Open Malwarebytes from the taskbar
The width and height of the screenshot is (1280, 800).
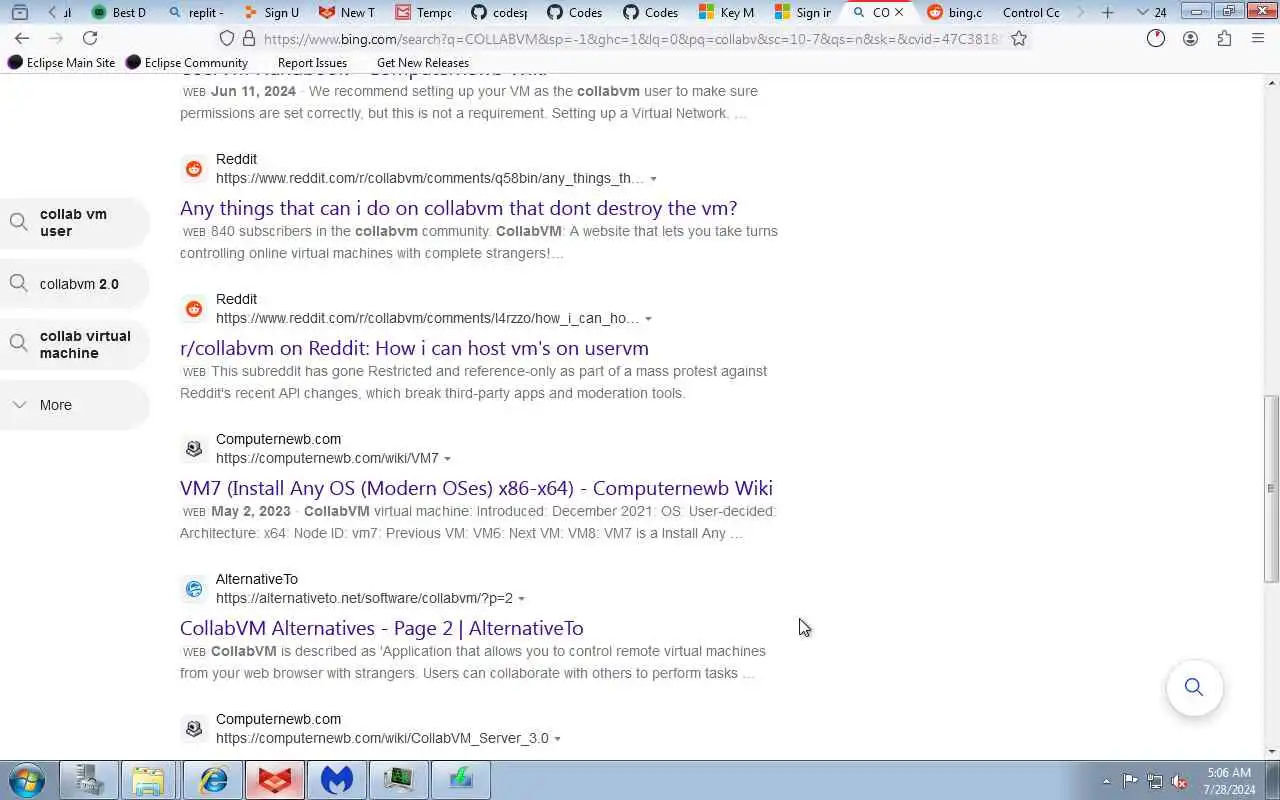pos(337,780)
